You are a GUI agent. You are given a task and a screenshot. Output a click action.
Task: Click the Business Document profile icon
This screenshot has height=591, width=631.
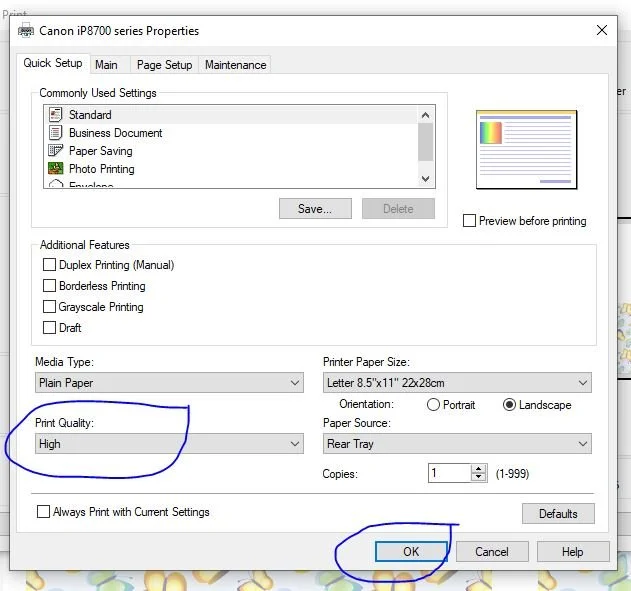(x=56, y=133)
